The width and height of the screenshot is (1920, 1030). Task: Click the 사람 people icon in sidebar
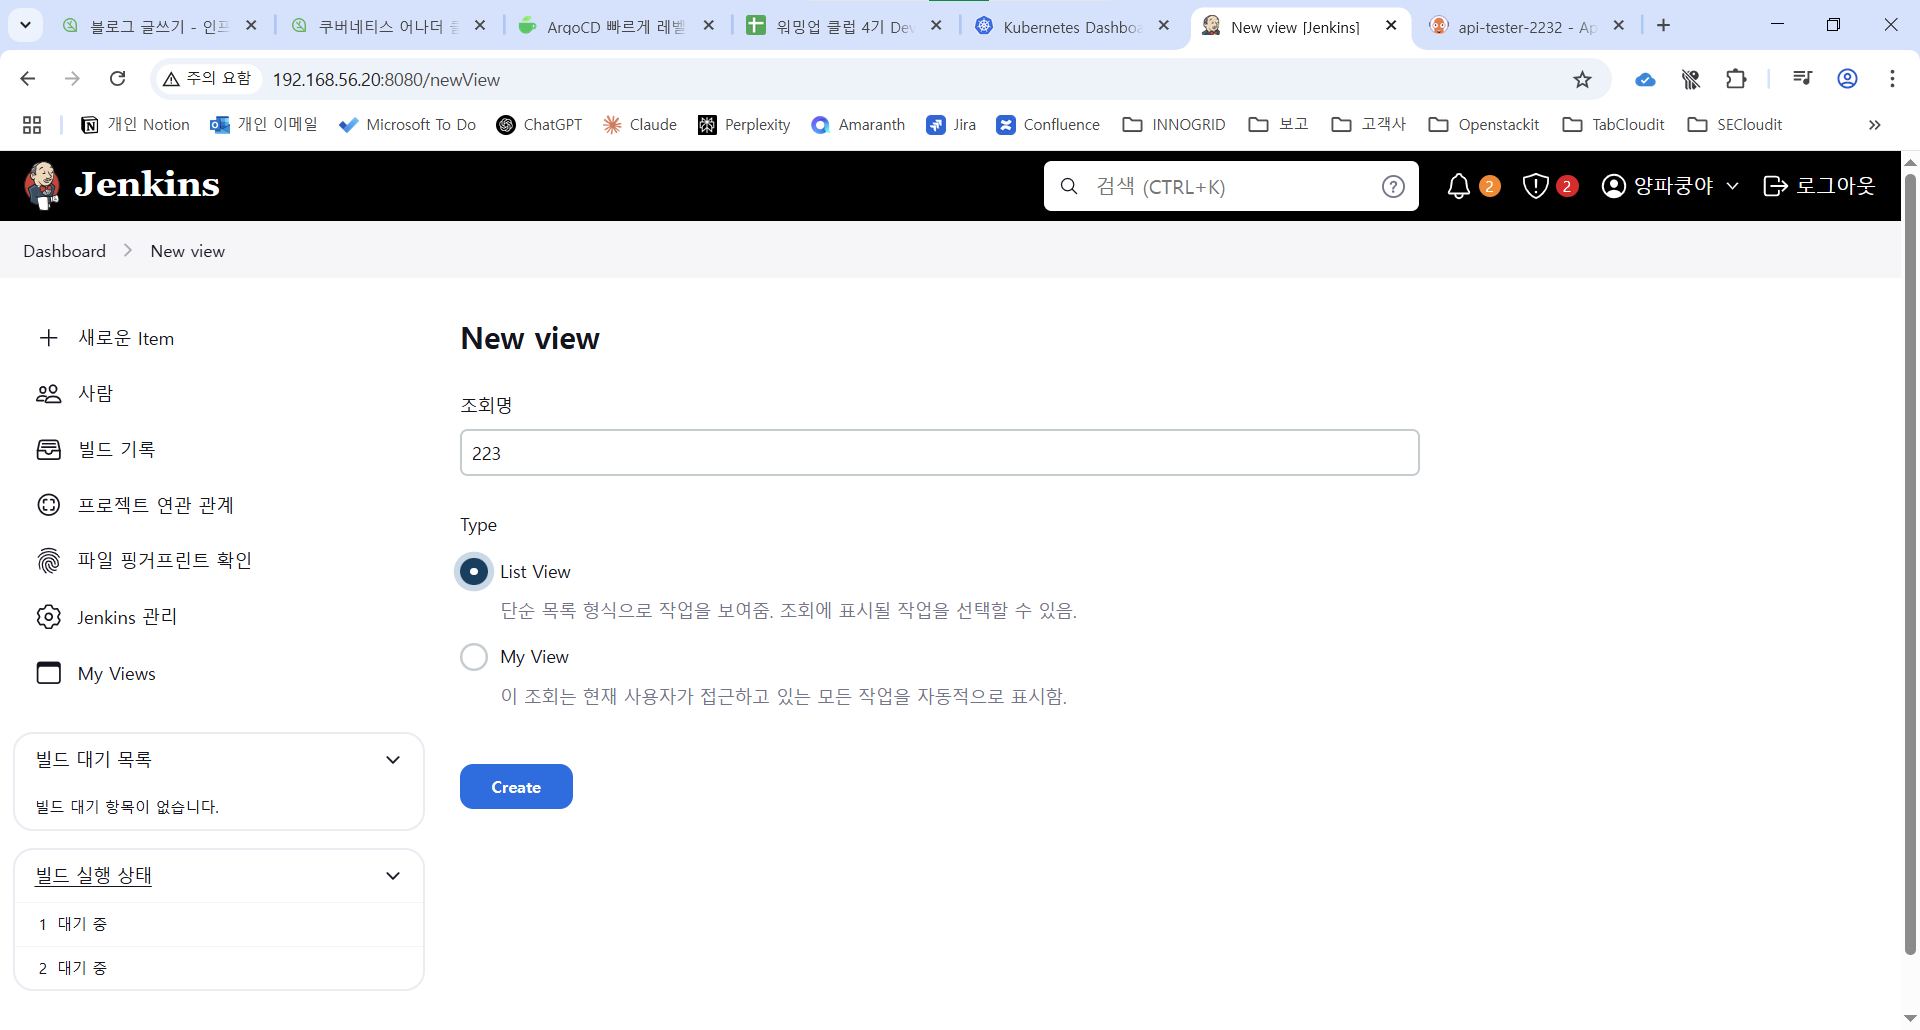click(x=48, y=394)
